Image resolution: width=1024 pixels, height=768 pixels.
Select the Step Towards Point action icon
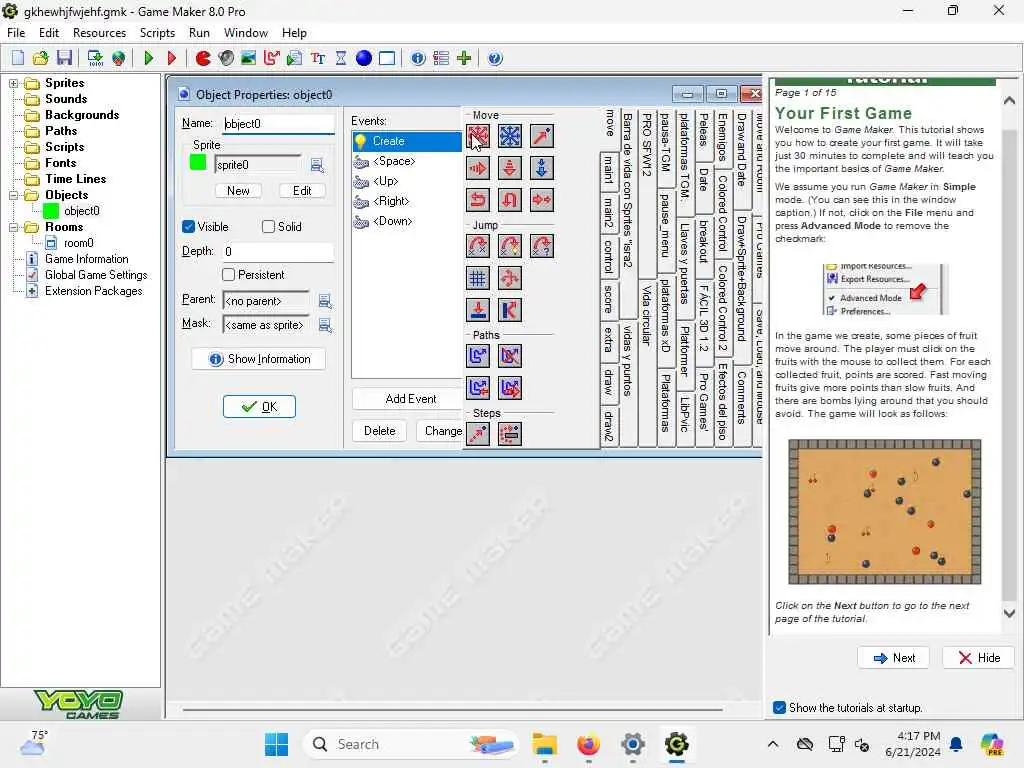tap(478, 434)
